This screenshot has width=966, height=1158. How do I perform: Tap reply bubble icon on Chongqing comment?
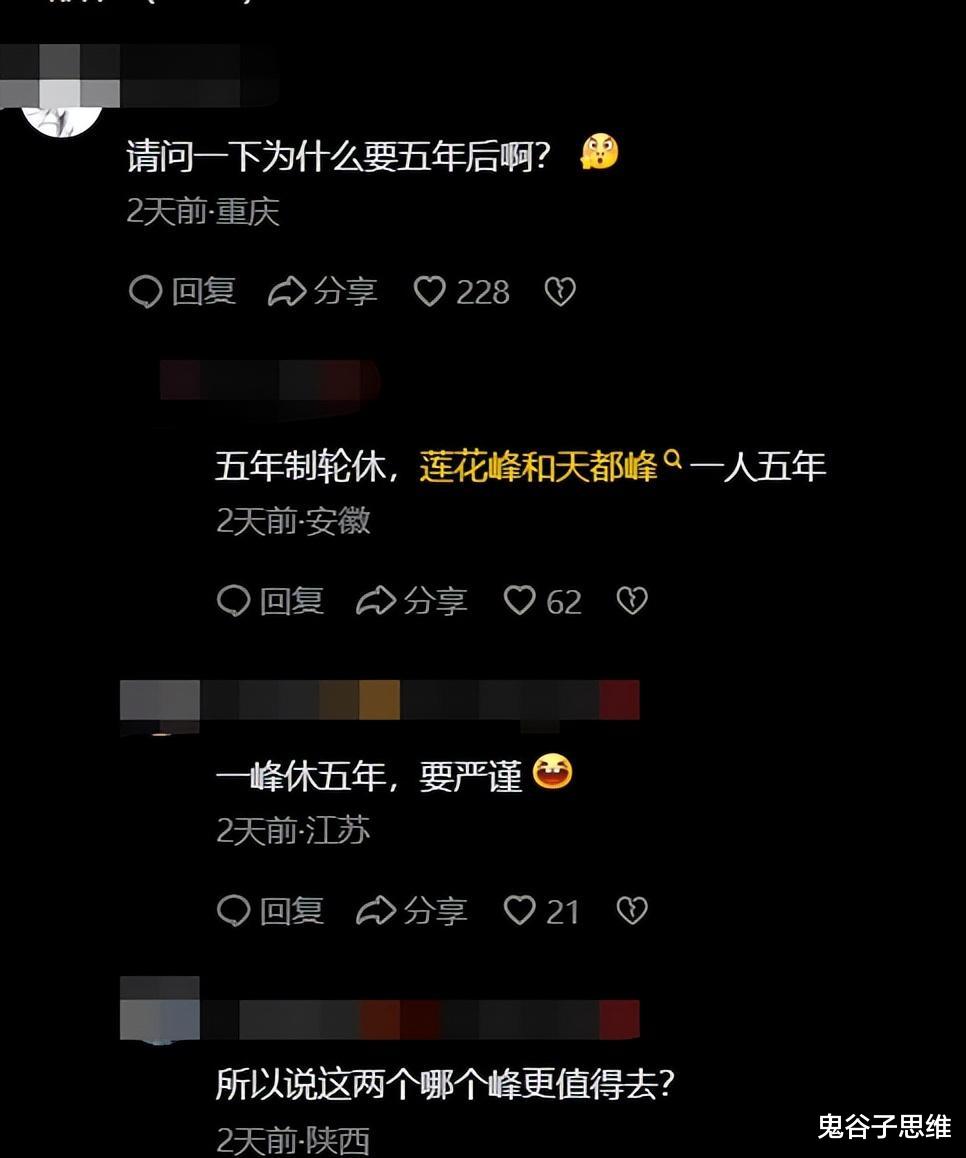coord(145,292)
